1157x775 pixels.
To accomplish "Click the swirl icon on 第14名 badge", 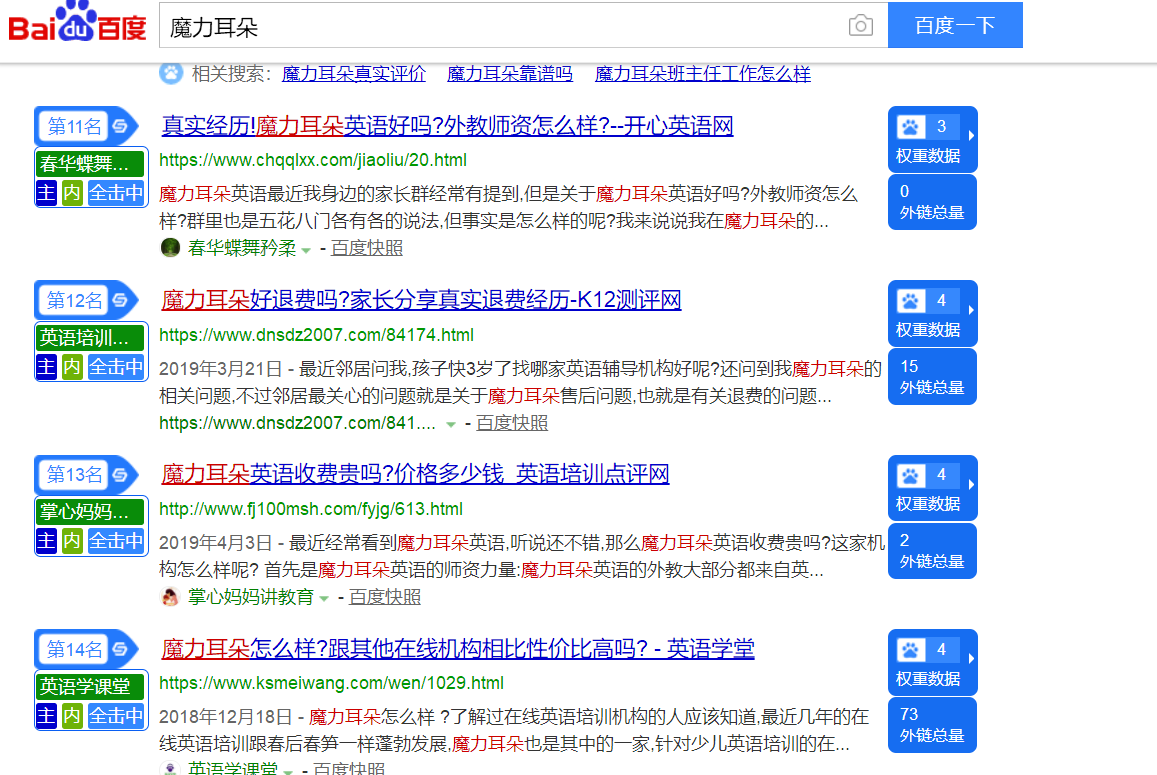I will coord(120,650).
